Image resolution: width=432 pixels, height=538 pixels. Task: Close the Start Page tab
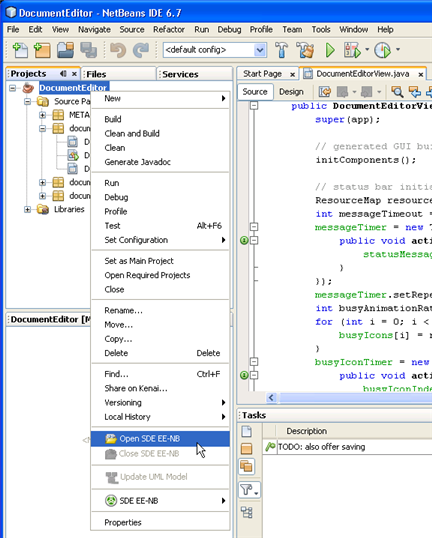[292, 74]
